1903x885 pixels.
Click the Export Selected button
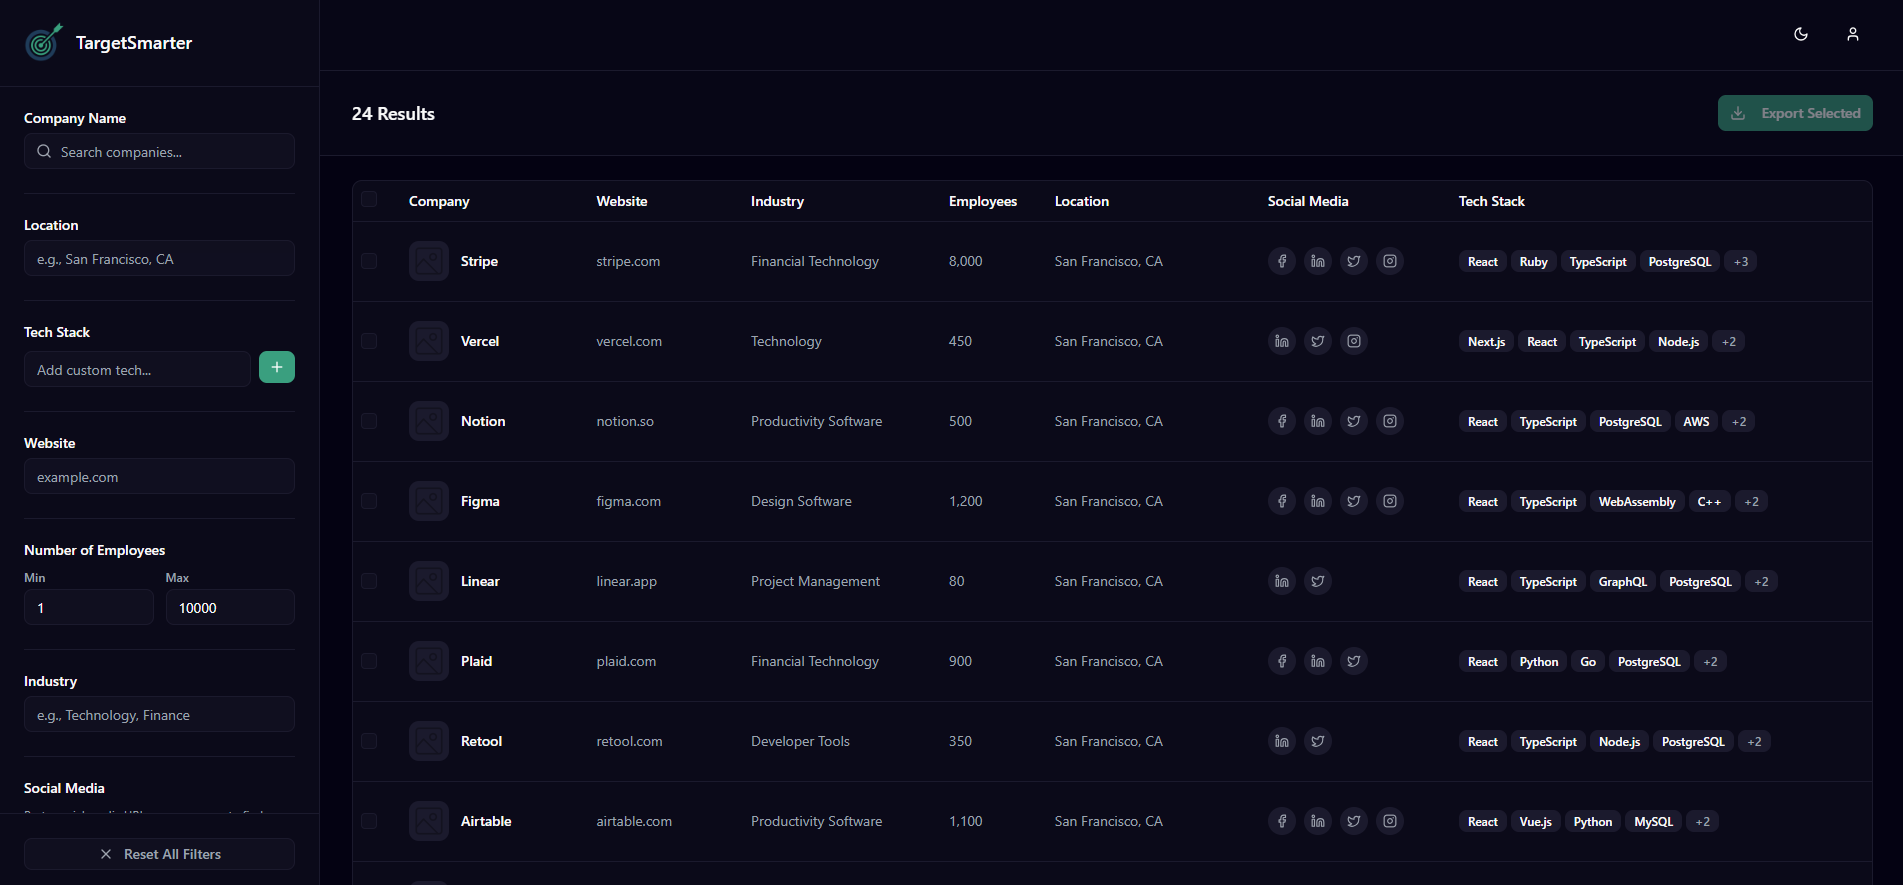tap(1795, 113)
